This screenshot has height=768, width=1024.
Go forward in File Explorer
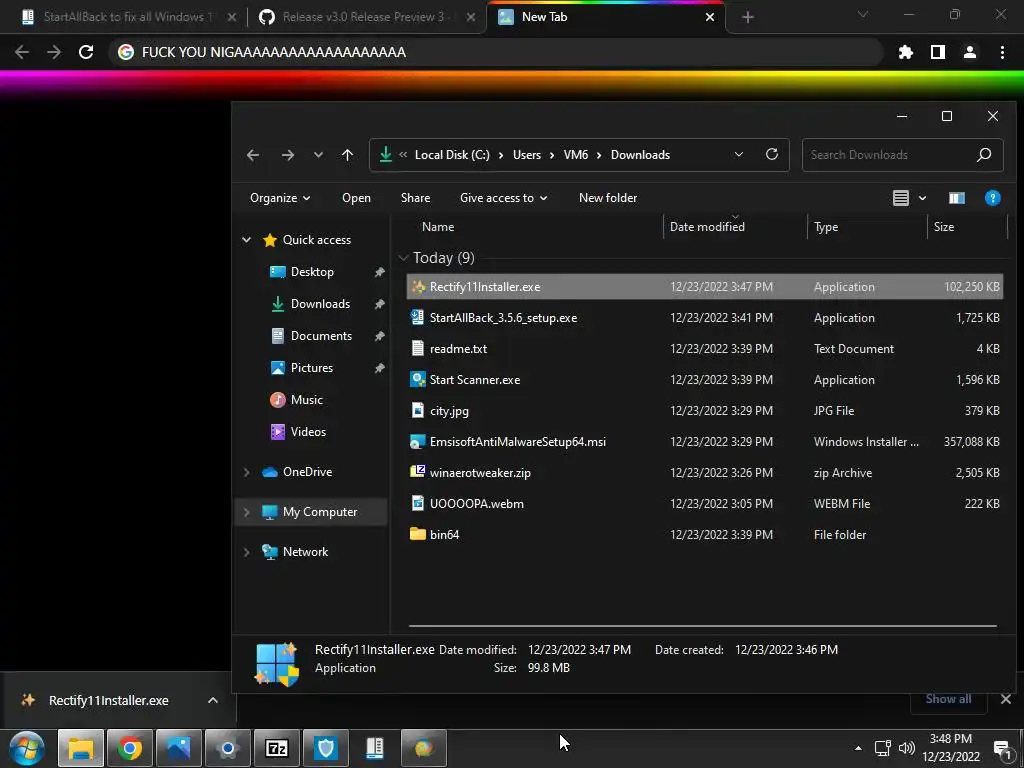pos(287,155)
